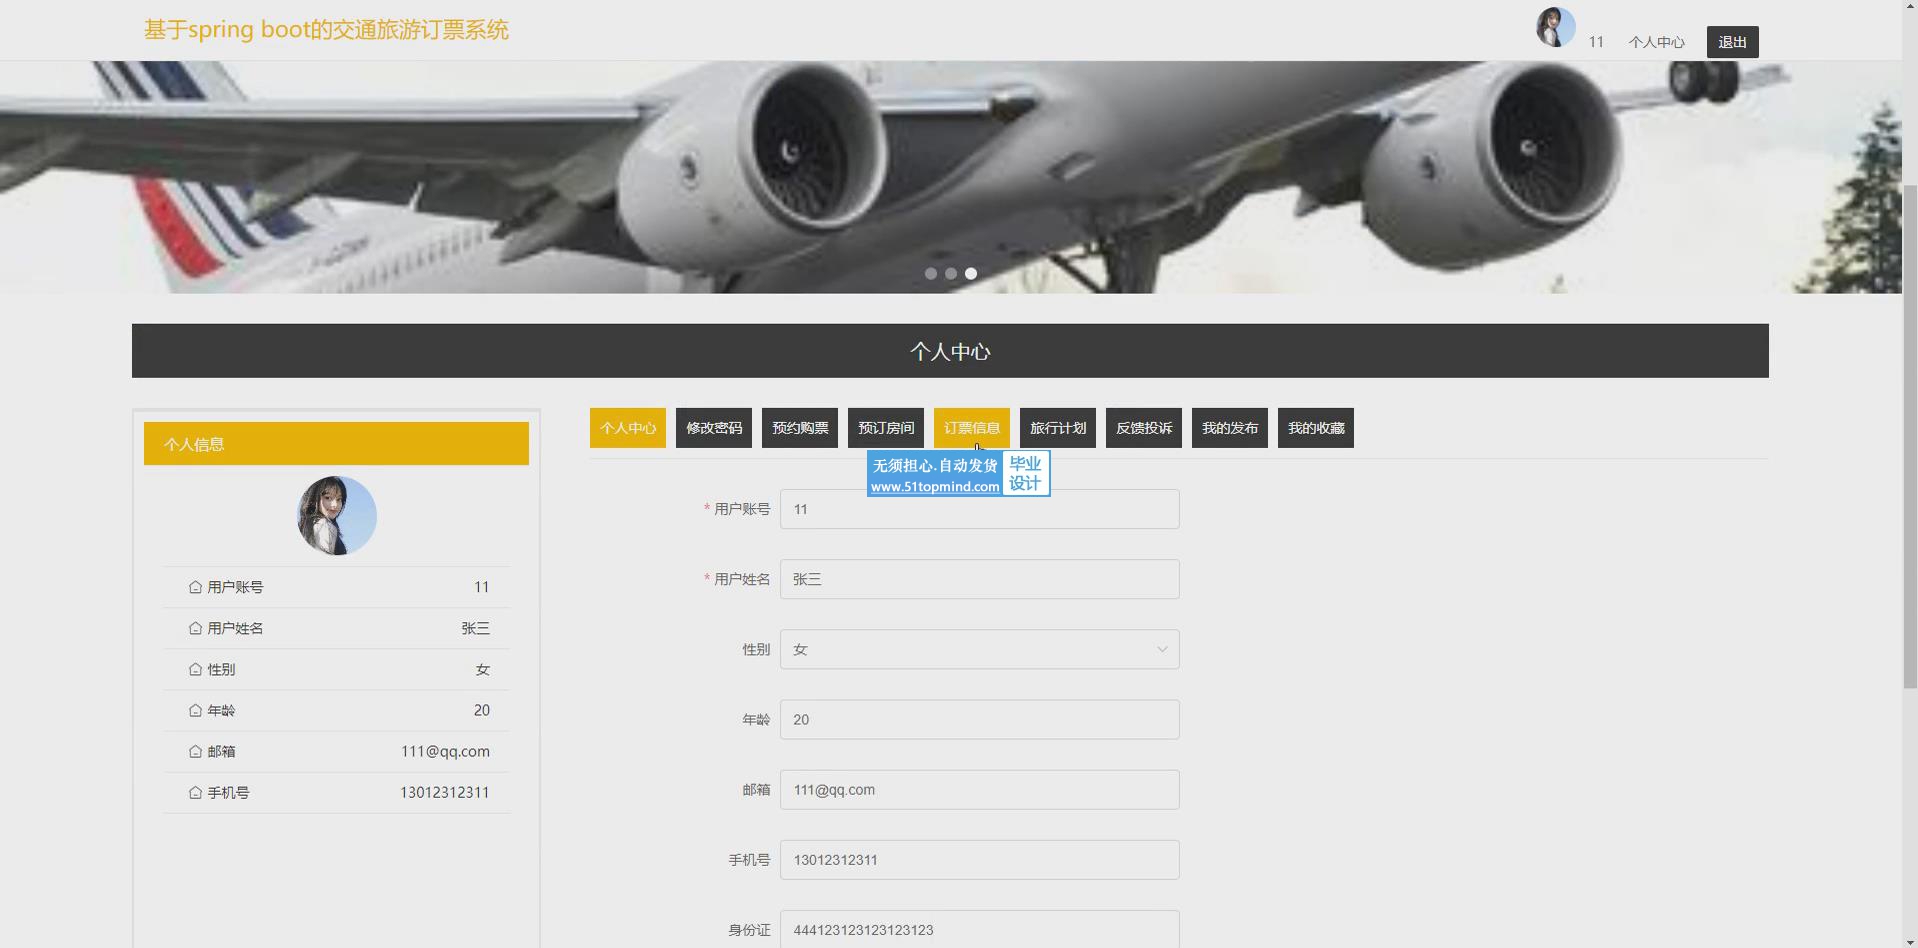Click the 张三 value in info panel
The height and width of the screenshot is (948, 1918).
pos(475,628)
